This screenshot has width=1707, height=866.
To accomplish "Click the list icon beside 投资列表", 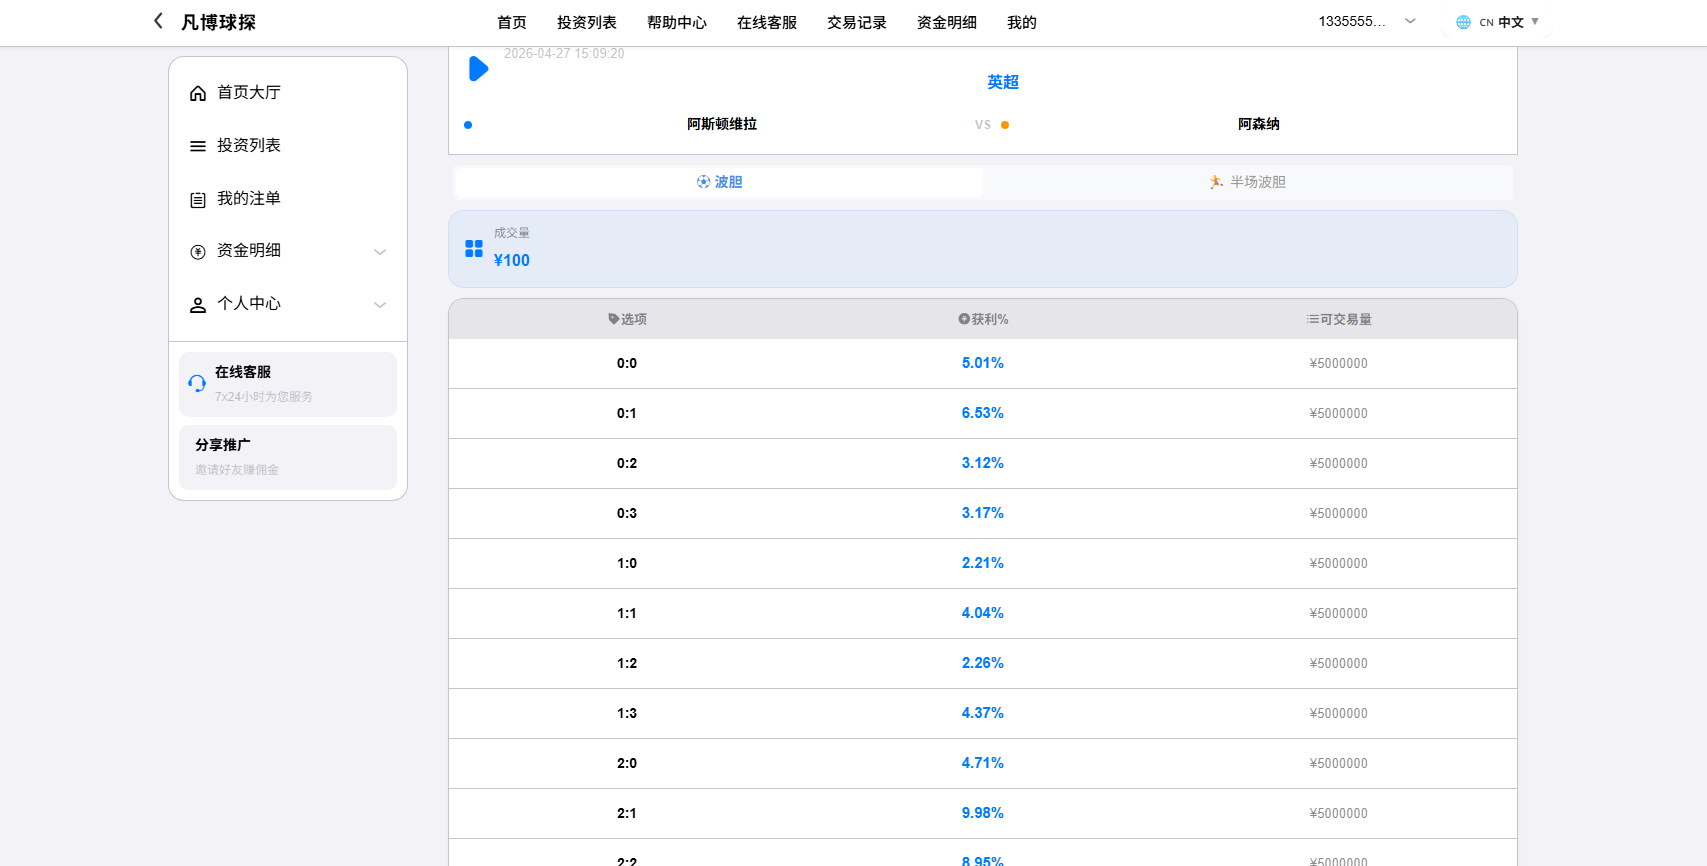I will click(198, 146).
